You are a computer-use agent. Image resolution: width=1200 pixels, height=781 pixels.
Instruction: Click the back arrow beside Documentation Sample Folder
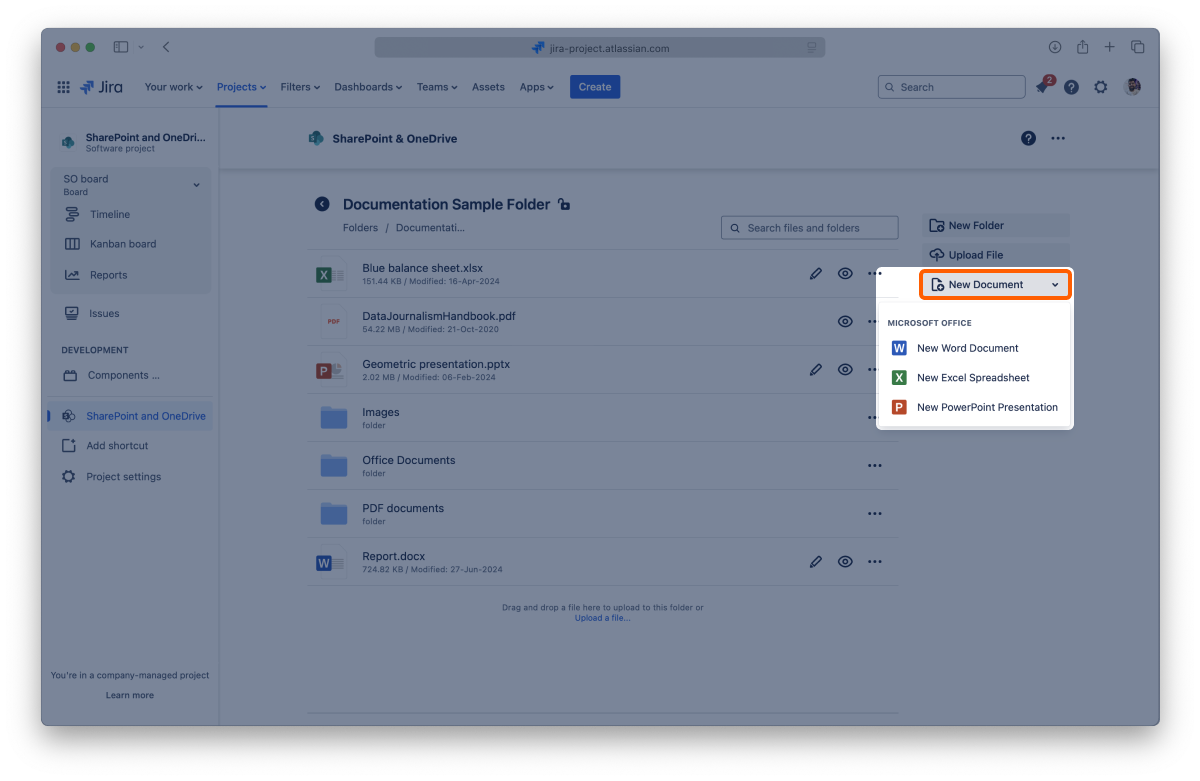pyautogui.click(x=322, y=204)
